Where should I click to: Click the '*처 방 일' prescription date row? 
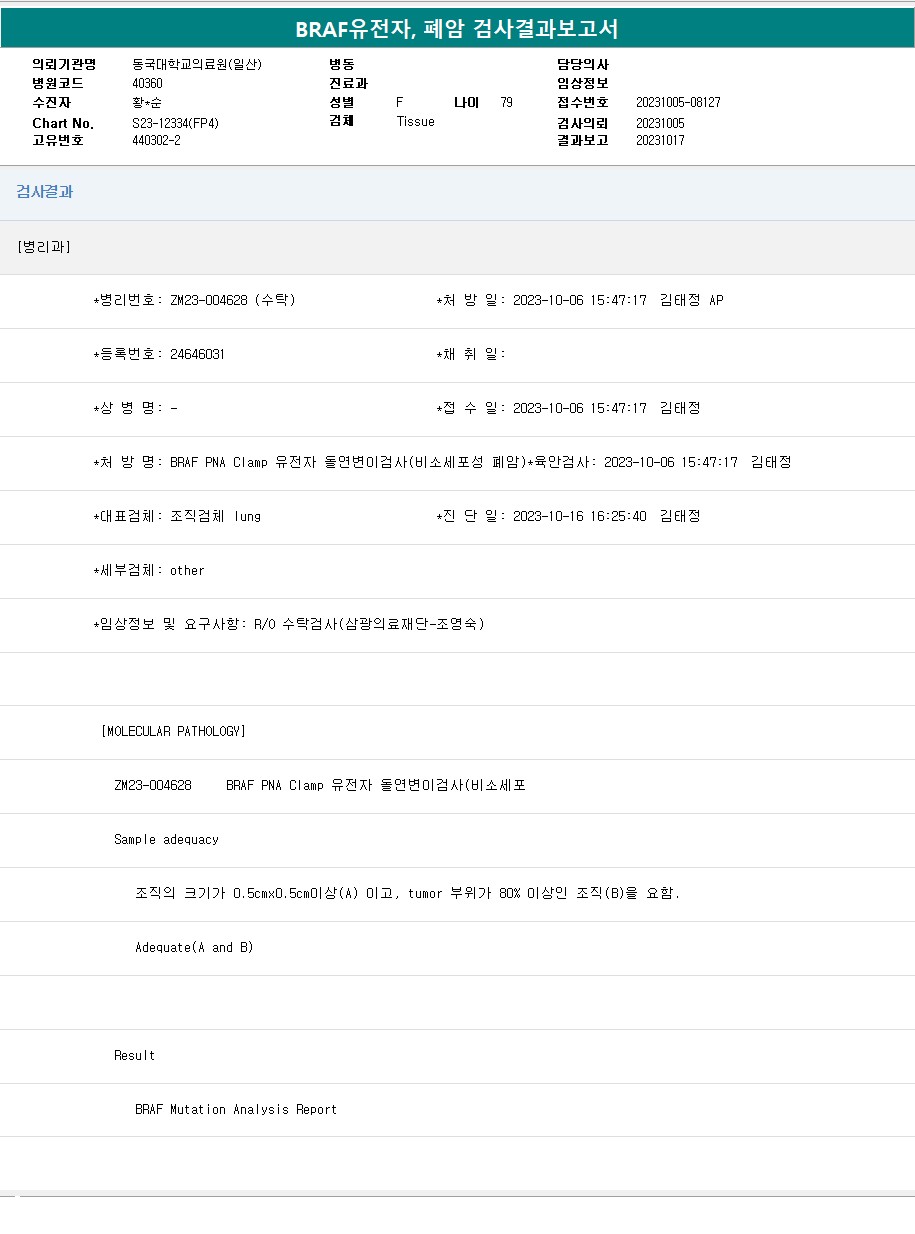pyautogui.click(x=580, y=300)
